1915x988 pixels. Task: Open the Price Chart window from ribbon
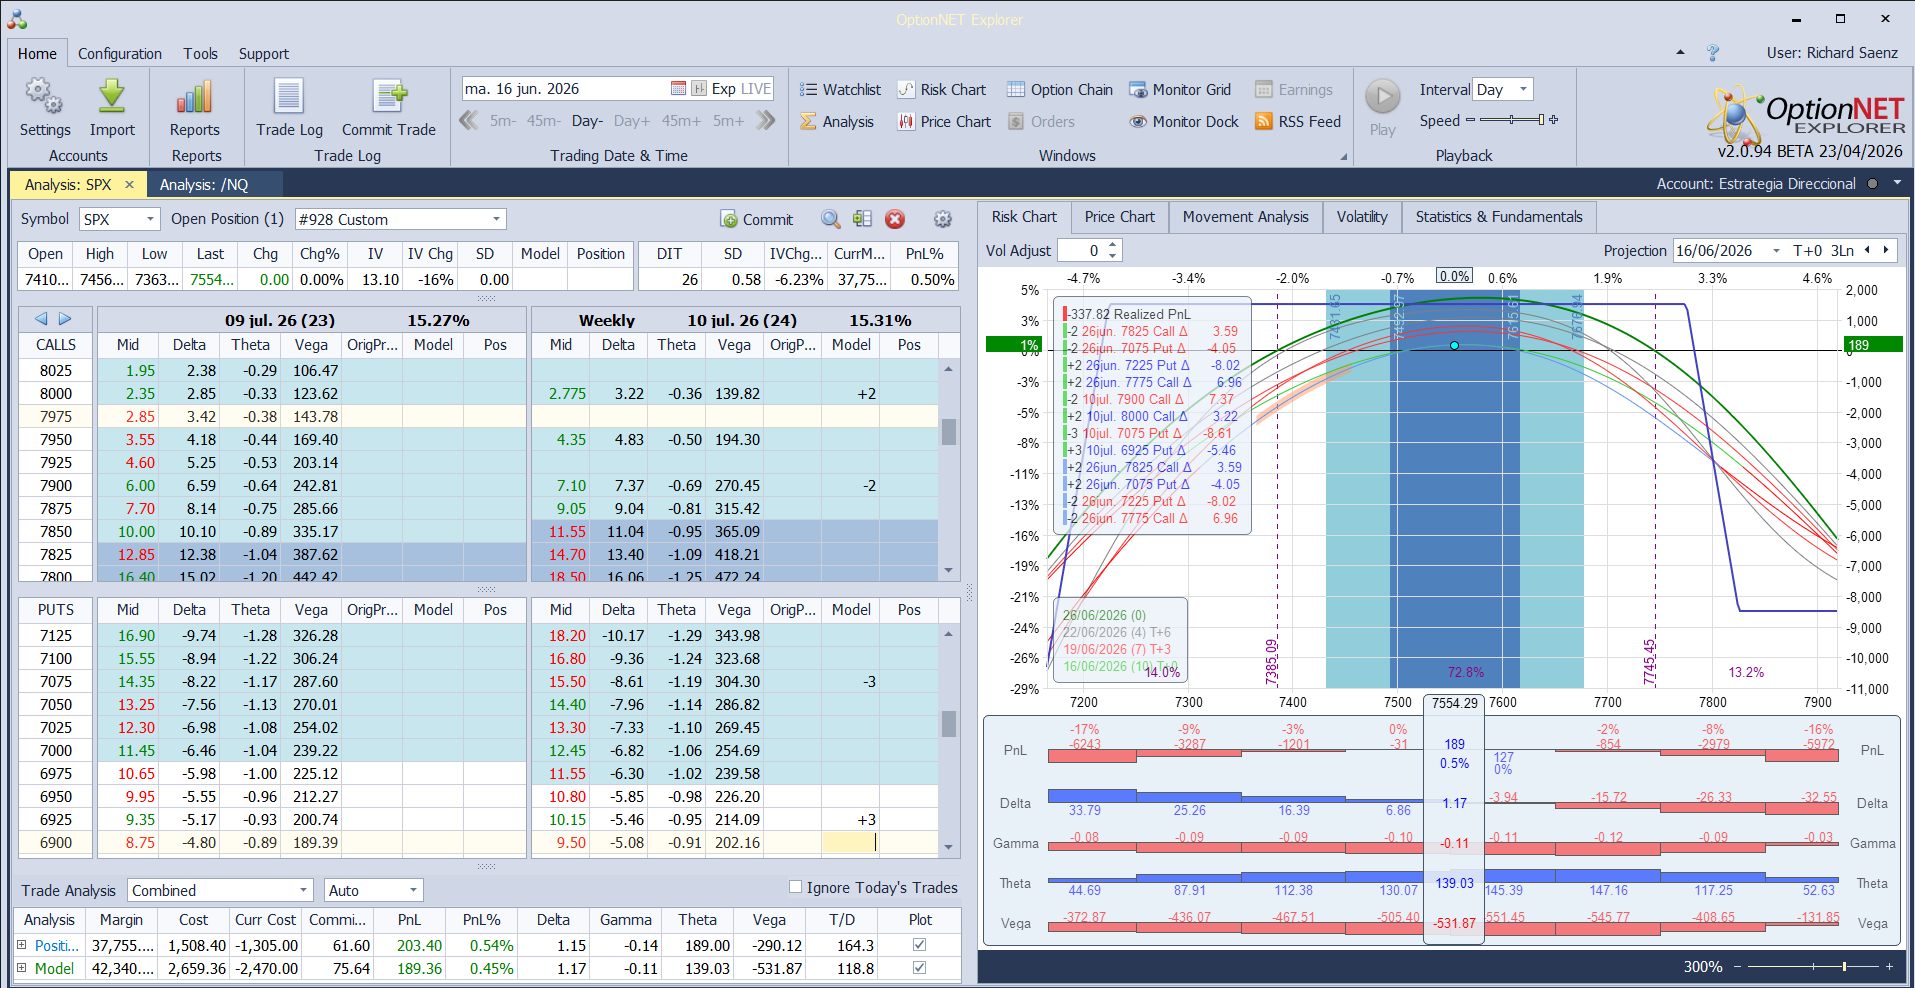[x=944, y=122]
